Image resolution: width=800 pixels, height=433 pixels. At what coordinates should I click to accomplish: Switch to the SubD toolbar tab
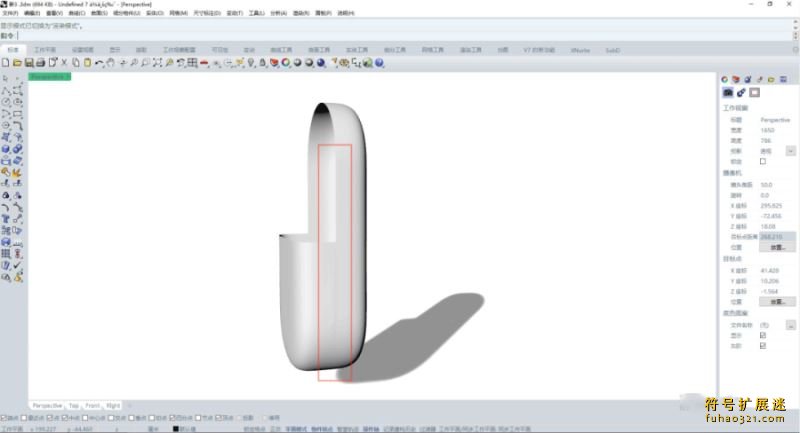point(613,50)
